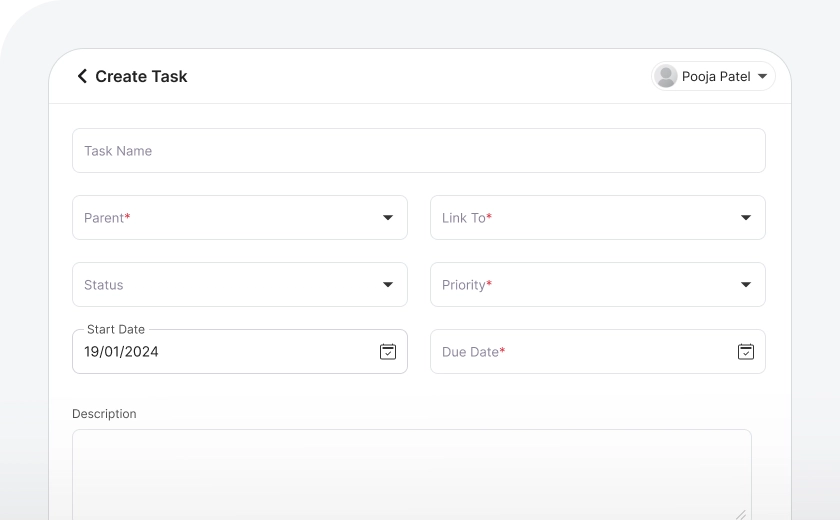
Task: Click the Parent field dropdown arrow
Action: pyautogui.click(x=388, y=218)
